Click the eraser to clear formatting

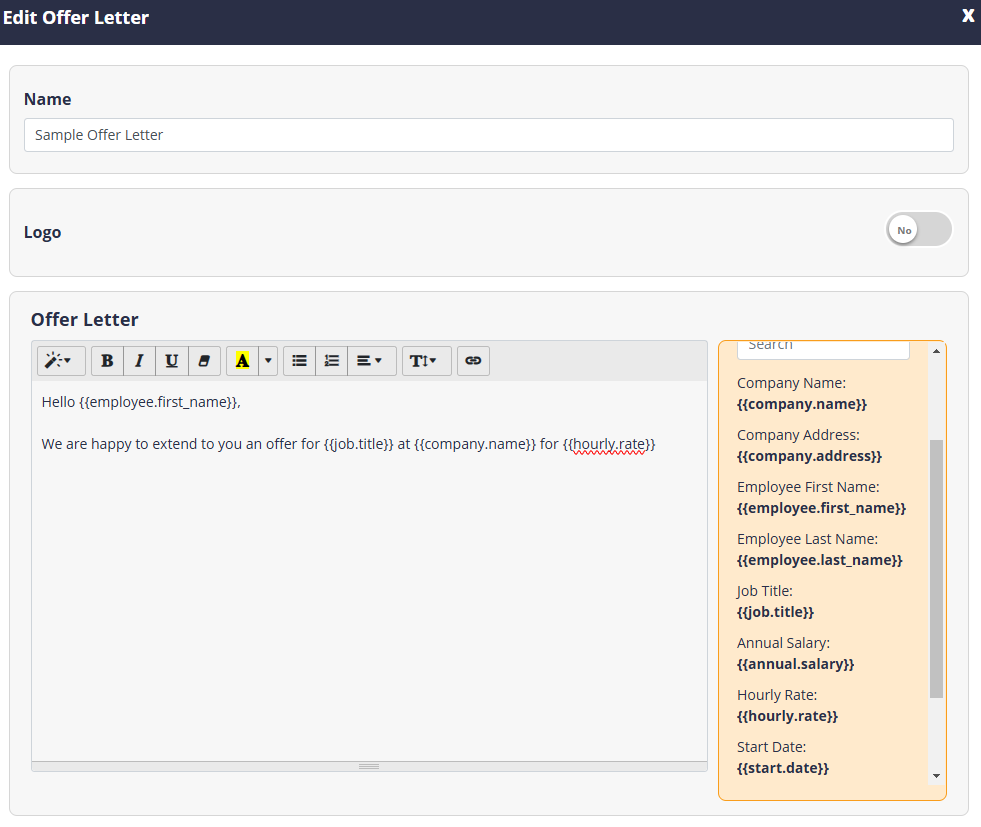204,361
